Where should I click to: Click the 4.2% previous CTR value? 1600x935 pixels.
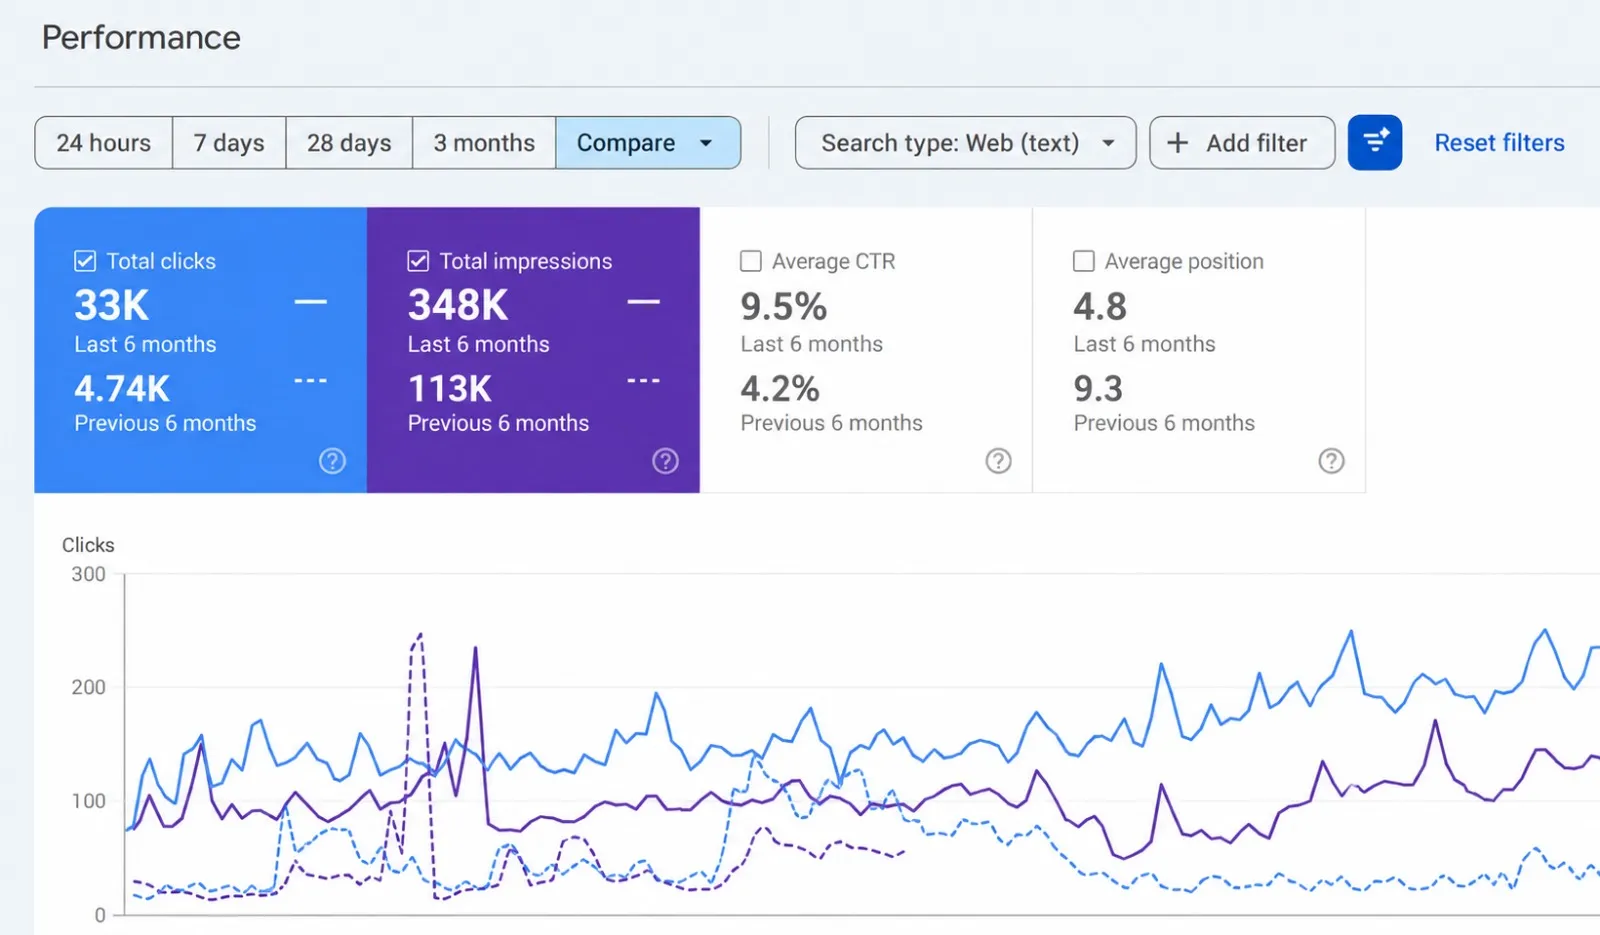780,388
